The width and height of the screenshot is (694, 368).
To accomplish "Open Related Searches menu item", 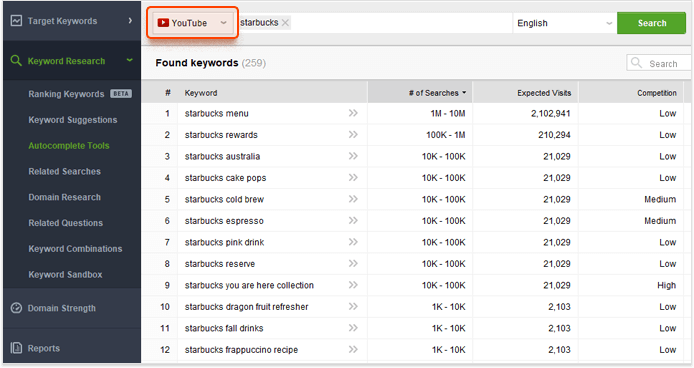I will point(64,171).
